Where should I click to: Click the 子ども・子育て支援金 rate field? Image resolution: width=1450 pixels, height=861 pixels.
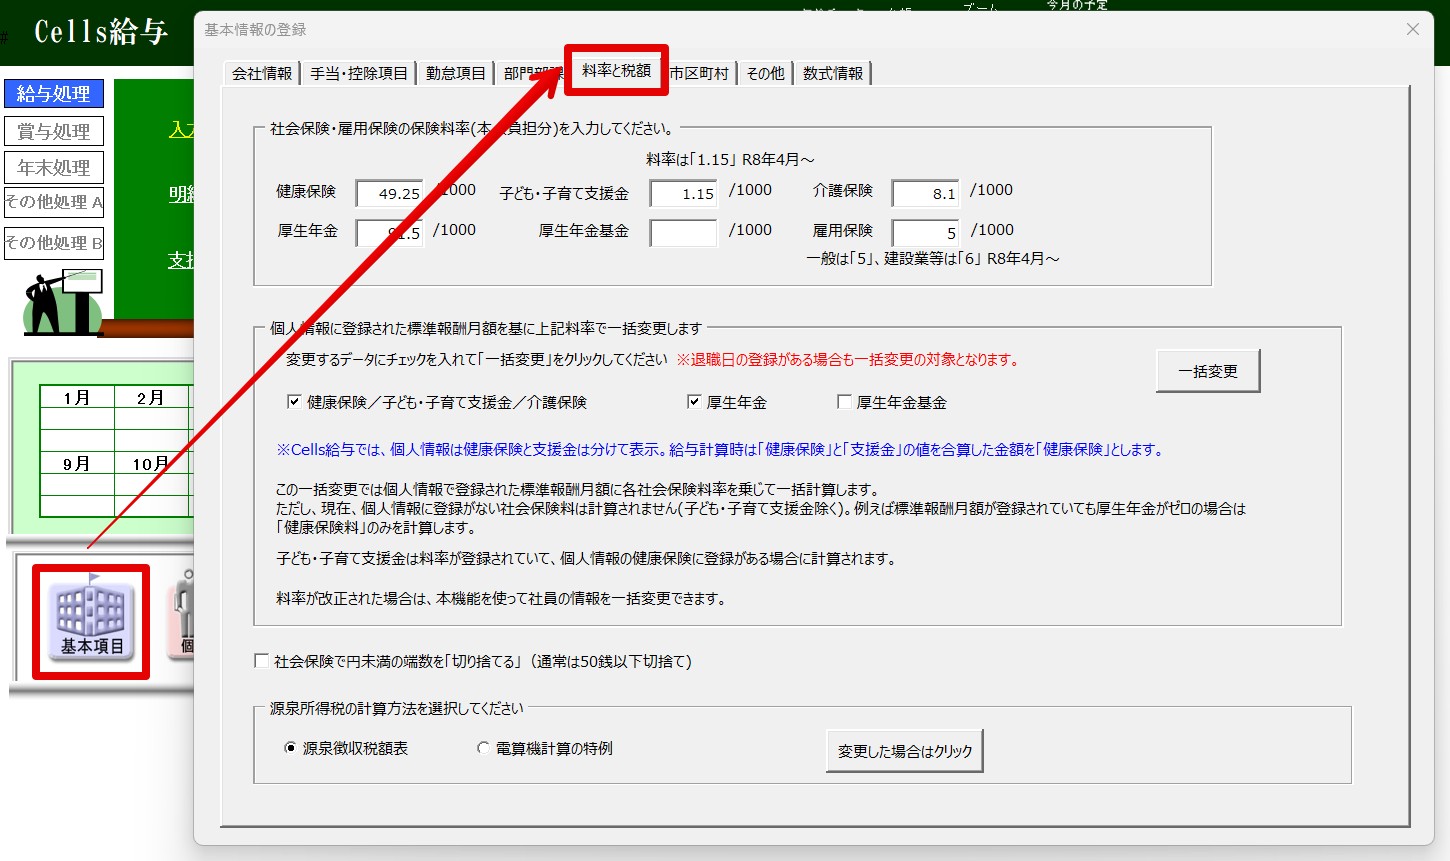coord(683,193)
